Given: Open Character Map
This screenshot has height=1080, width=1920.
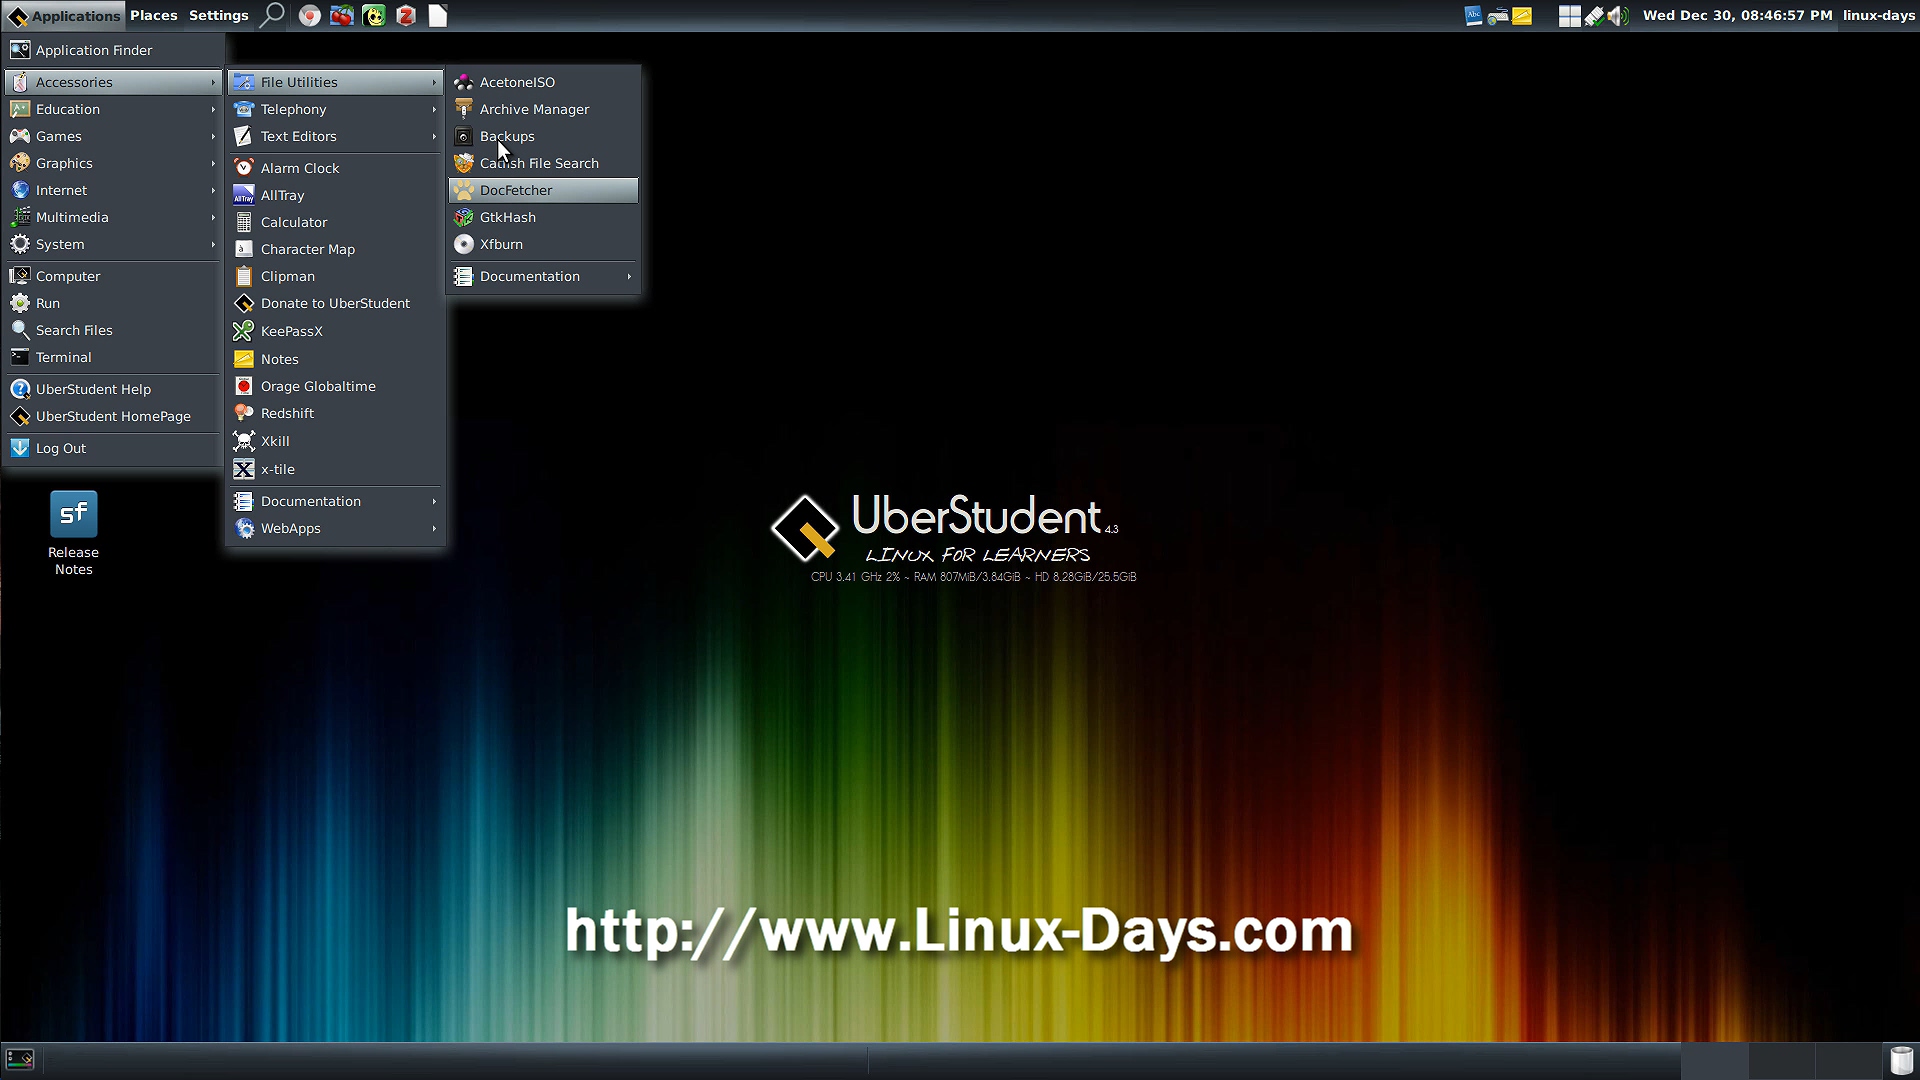Looking at the screenshot, I should [x=336, y=249].
